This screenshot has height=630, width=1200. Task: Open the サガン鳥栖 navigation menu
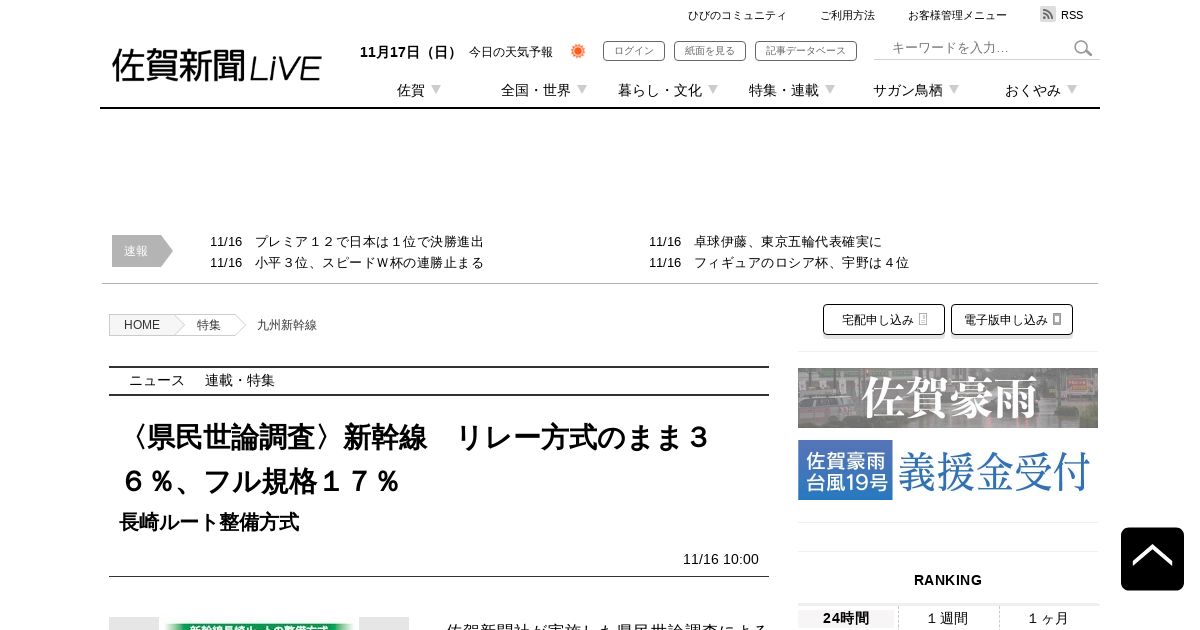[x=908, y=90]
